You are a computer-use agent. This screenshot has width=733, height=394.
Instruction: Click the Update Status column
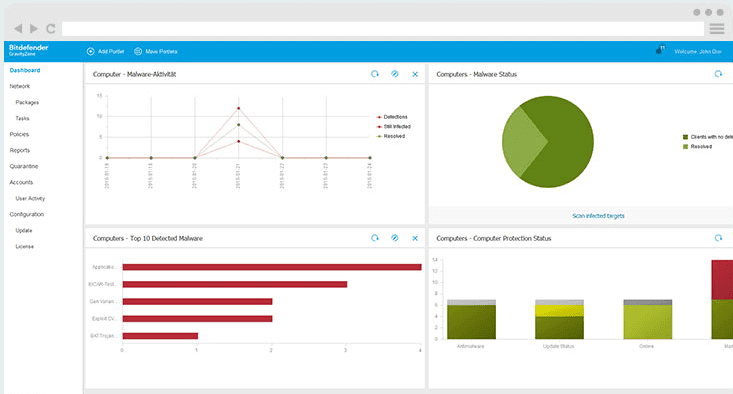coord(559,319)
